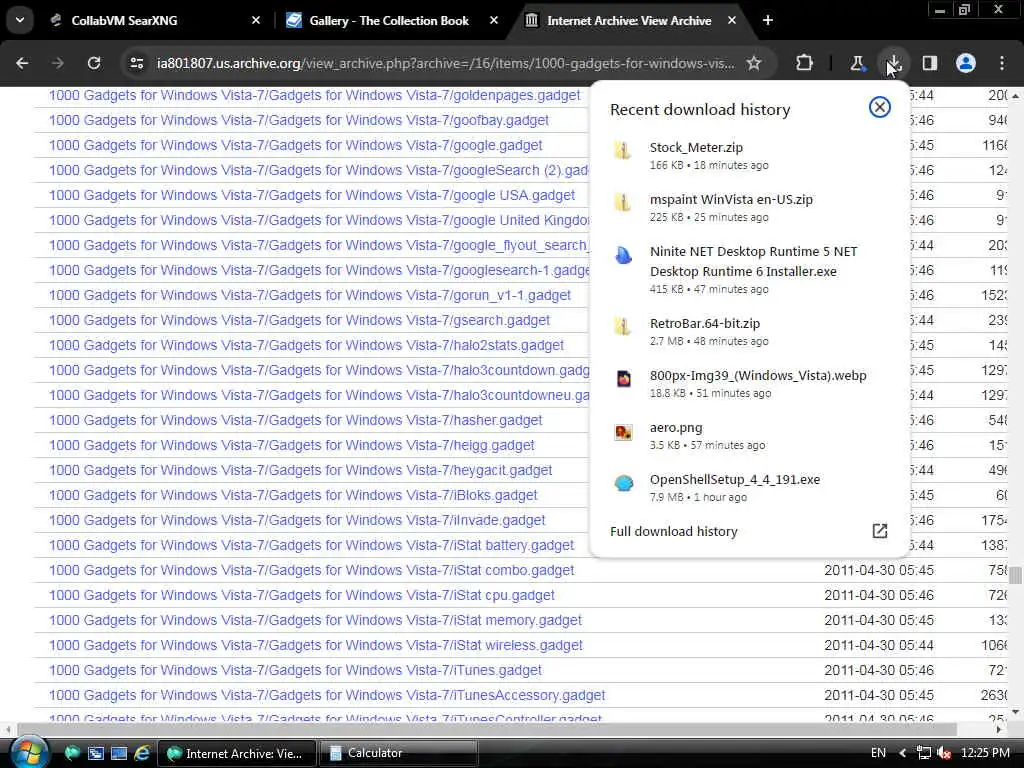Viewport: 1024px width, 768px height.
Task: Expand hidden system tray icons arrow
Action: tap(903, 753)
